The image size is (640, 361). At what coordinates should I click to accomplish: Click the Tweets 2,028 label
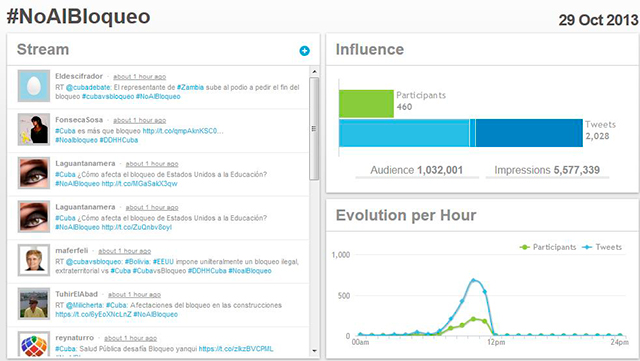600,130
